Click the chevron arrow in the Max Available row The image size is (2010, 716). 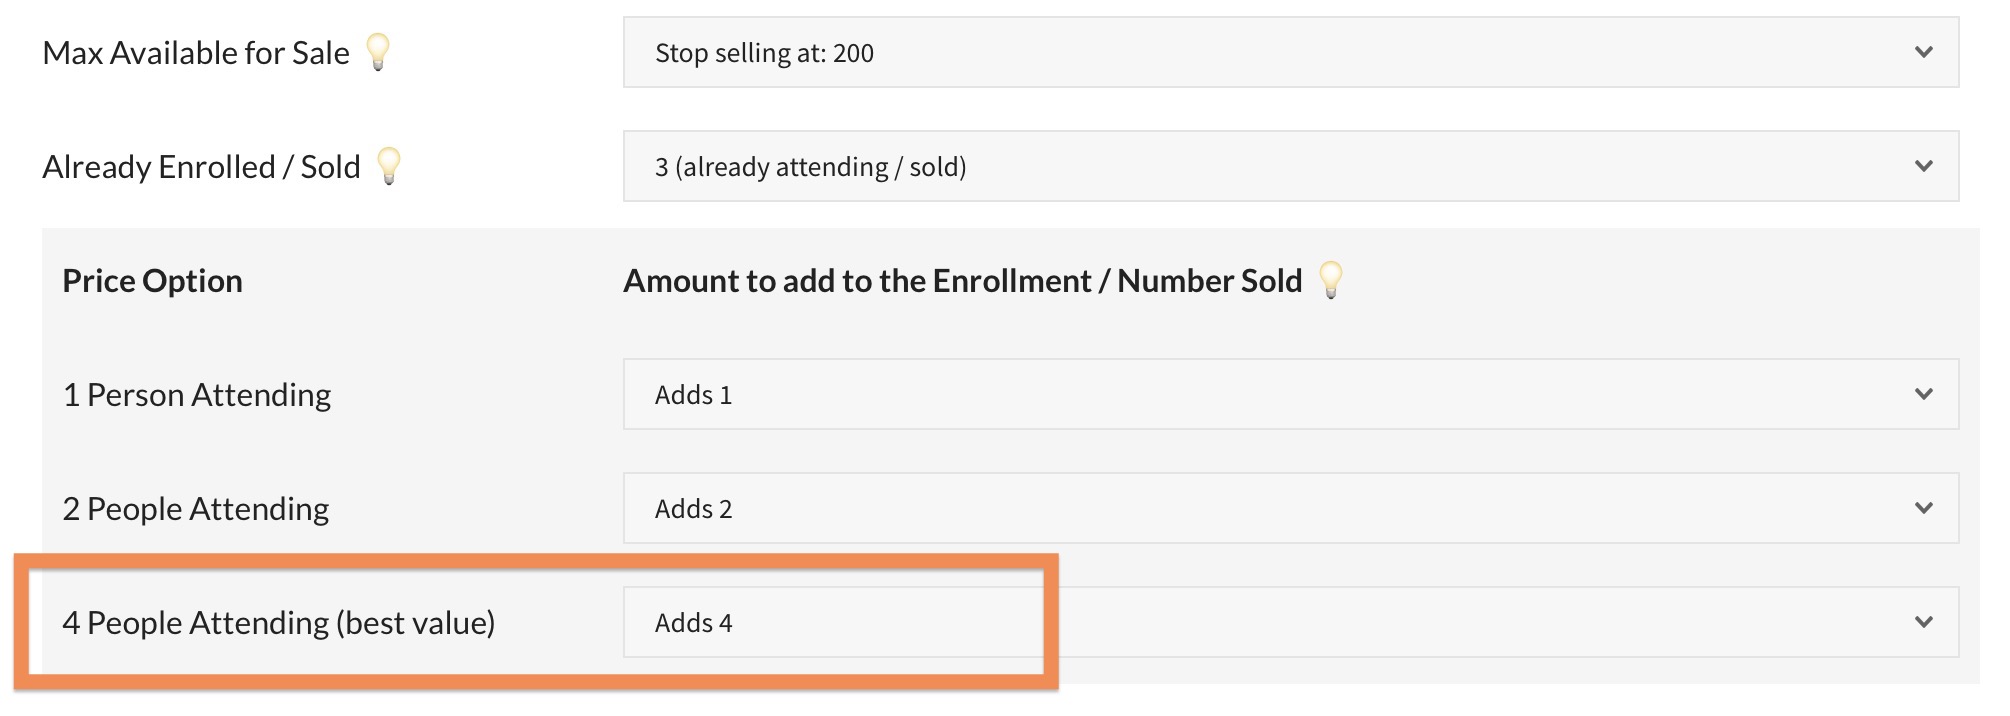(x=1923, y=52)
